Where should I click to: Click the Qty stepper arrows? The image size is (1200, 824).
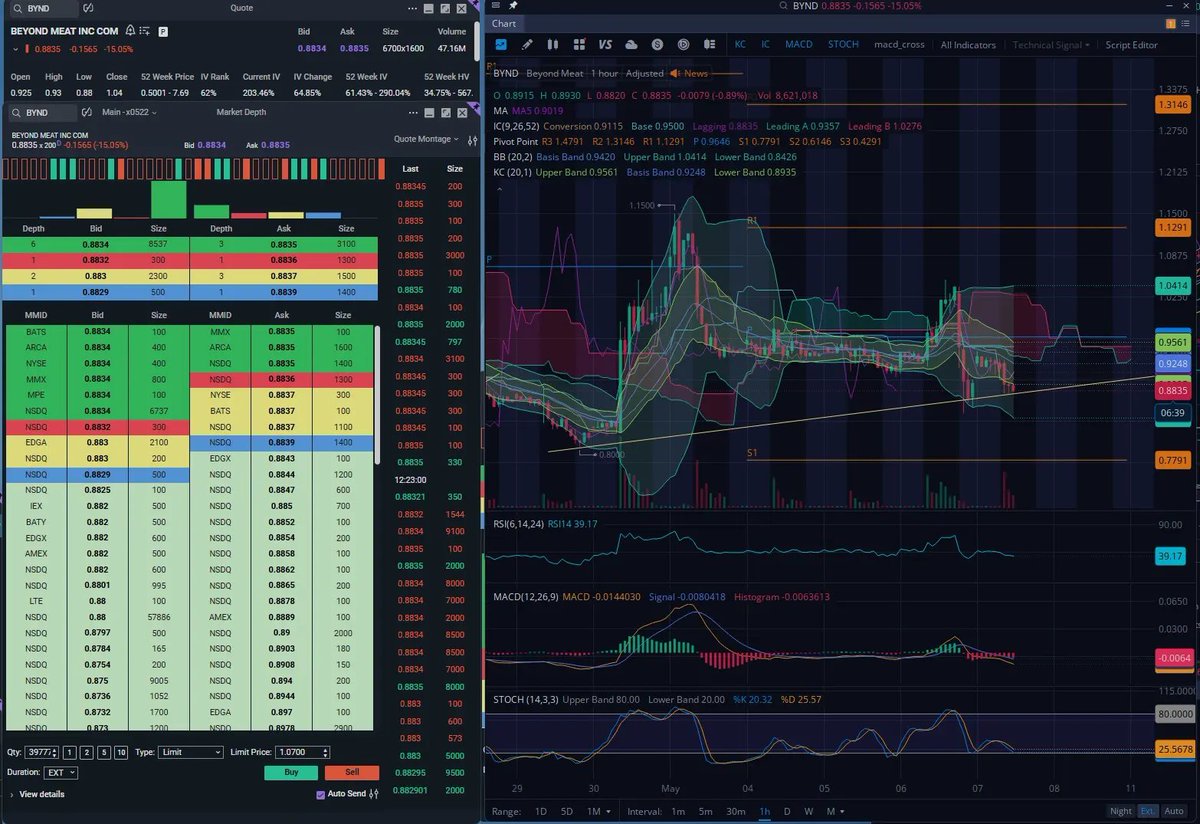pos(56,752)
